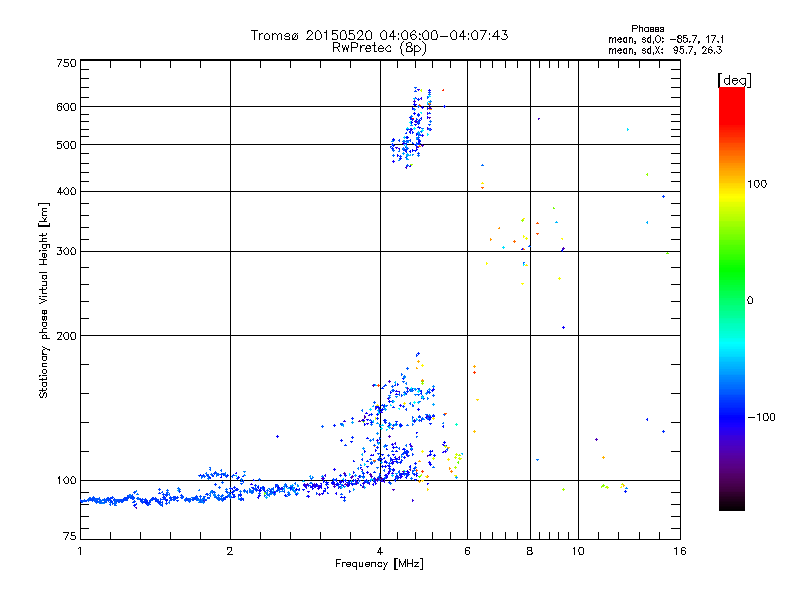Screen dimensions: 800x600
Task: Click the y-axis tick label '100'
Action: pyautogui.click(x=66, y=480)
